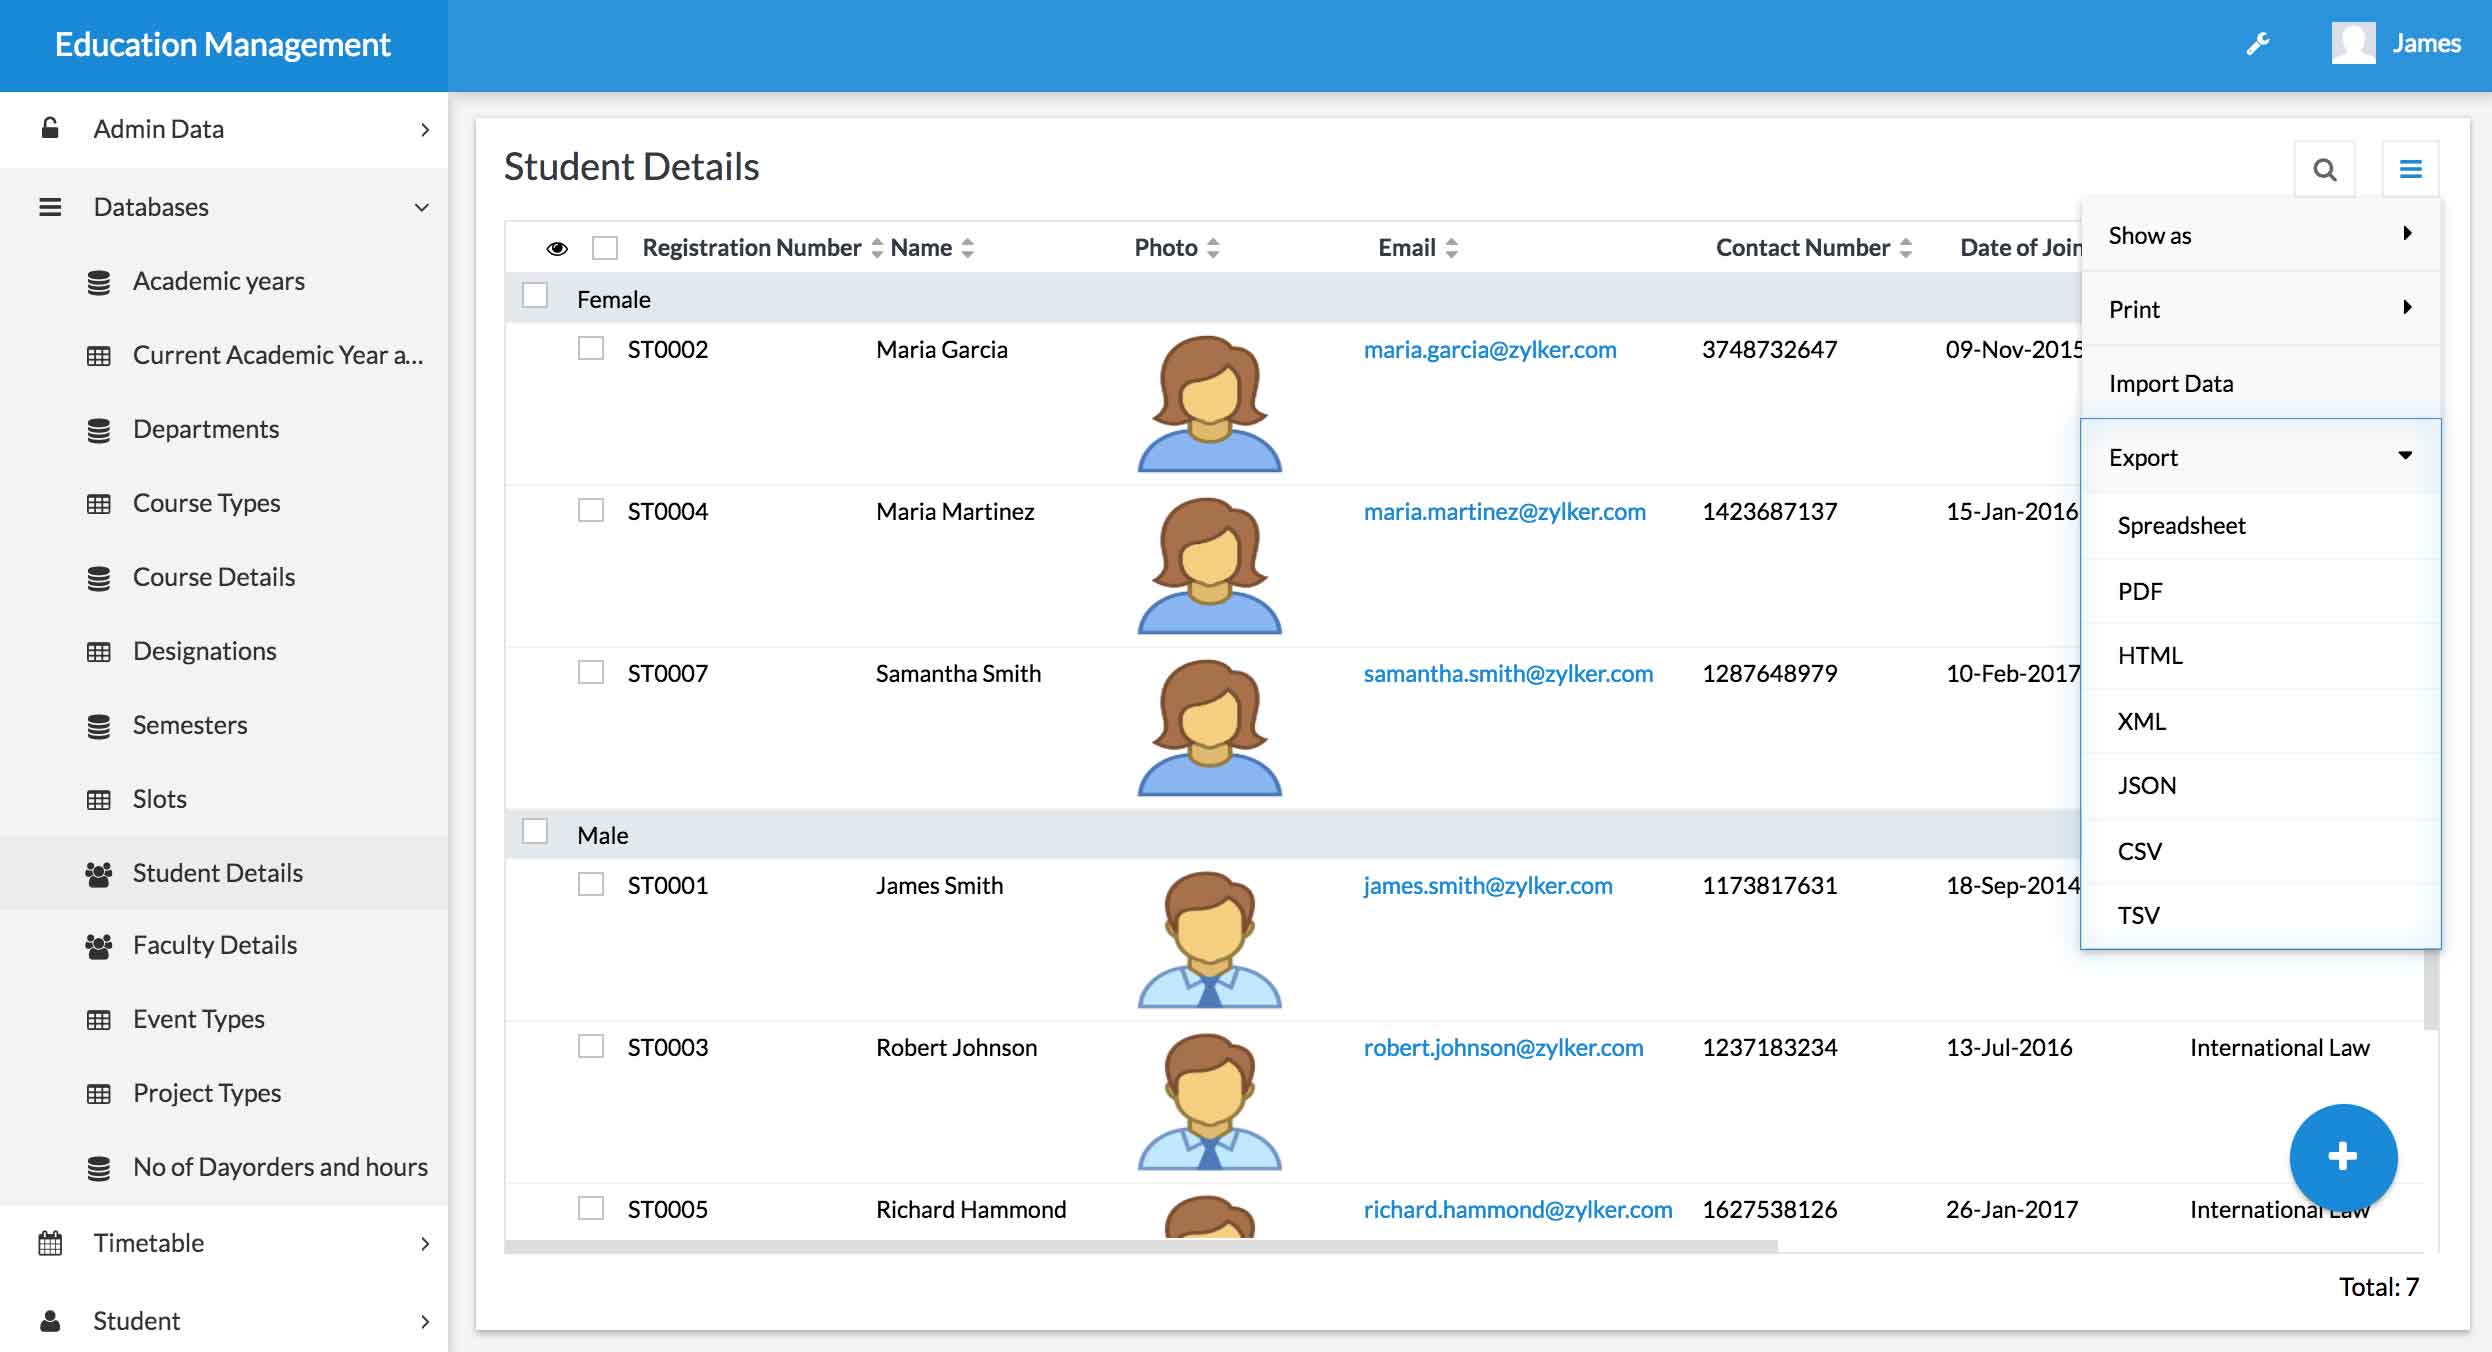Click No of Dayorders database icon
The image size is (2492, 1352).
98,1169
